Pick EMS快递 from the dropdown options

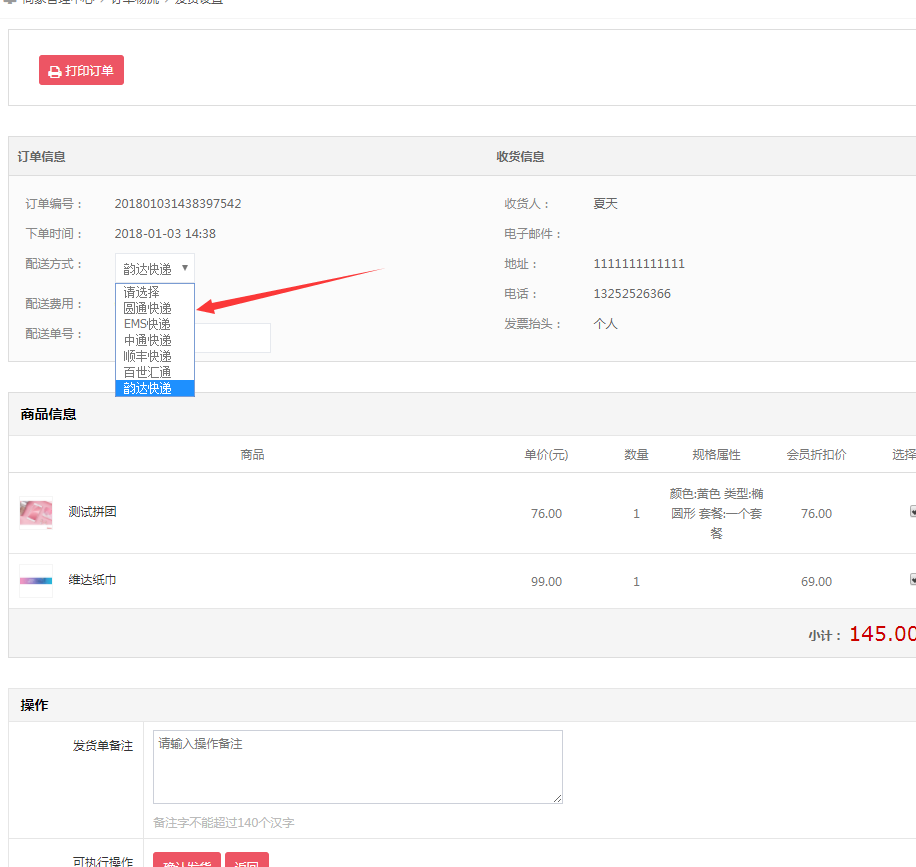point(147,324)
